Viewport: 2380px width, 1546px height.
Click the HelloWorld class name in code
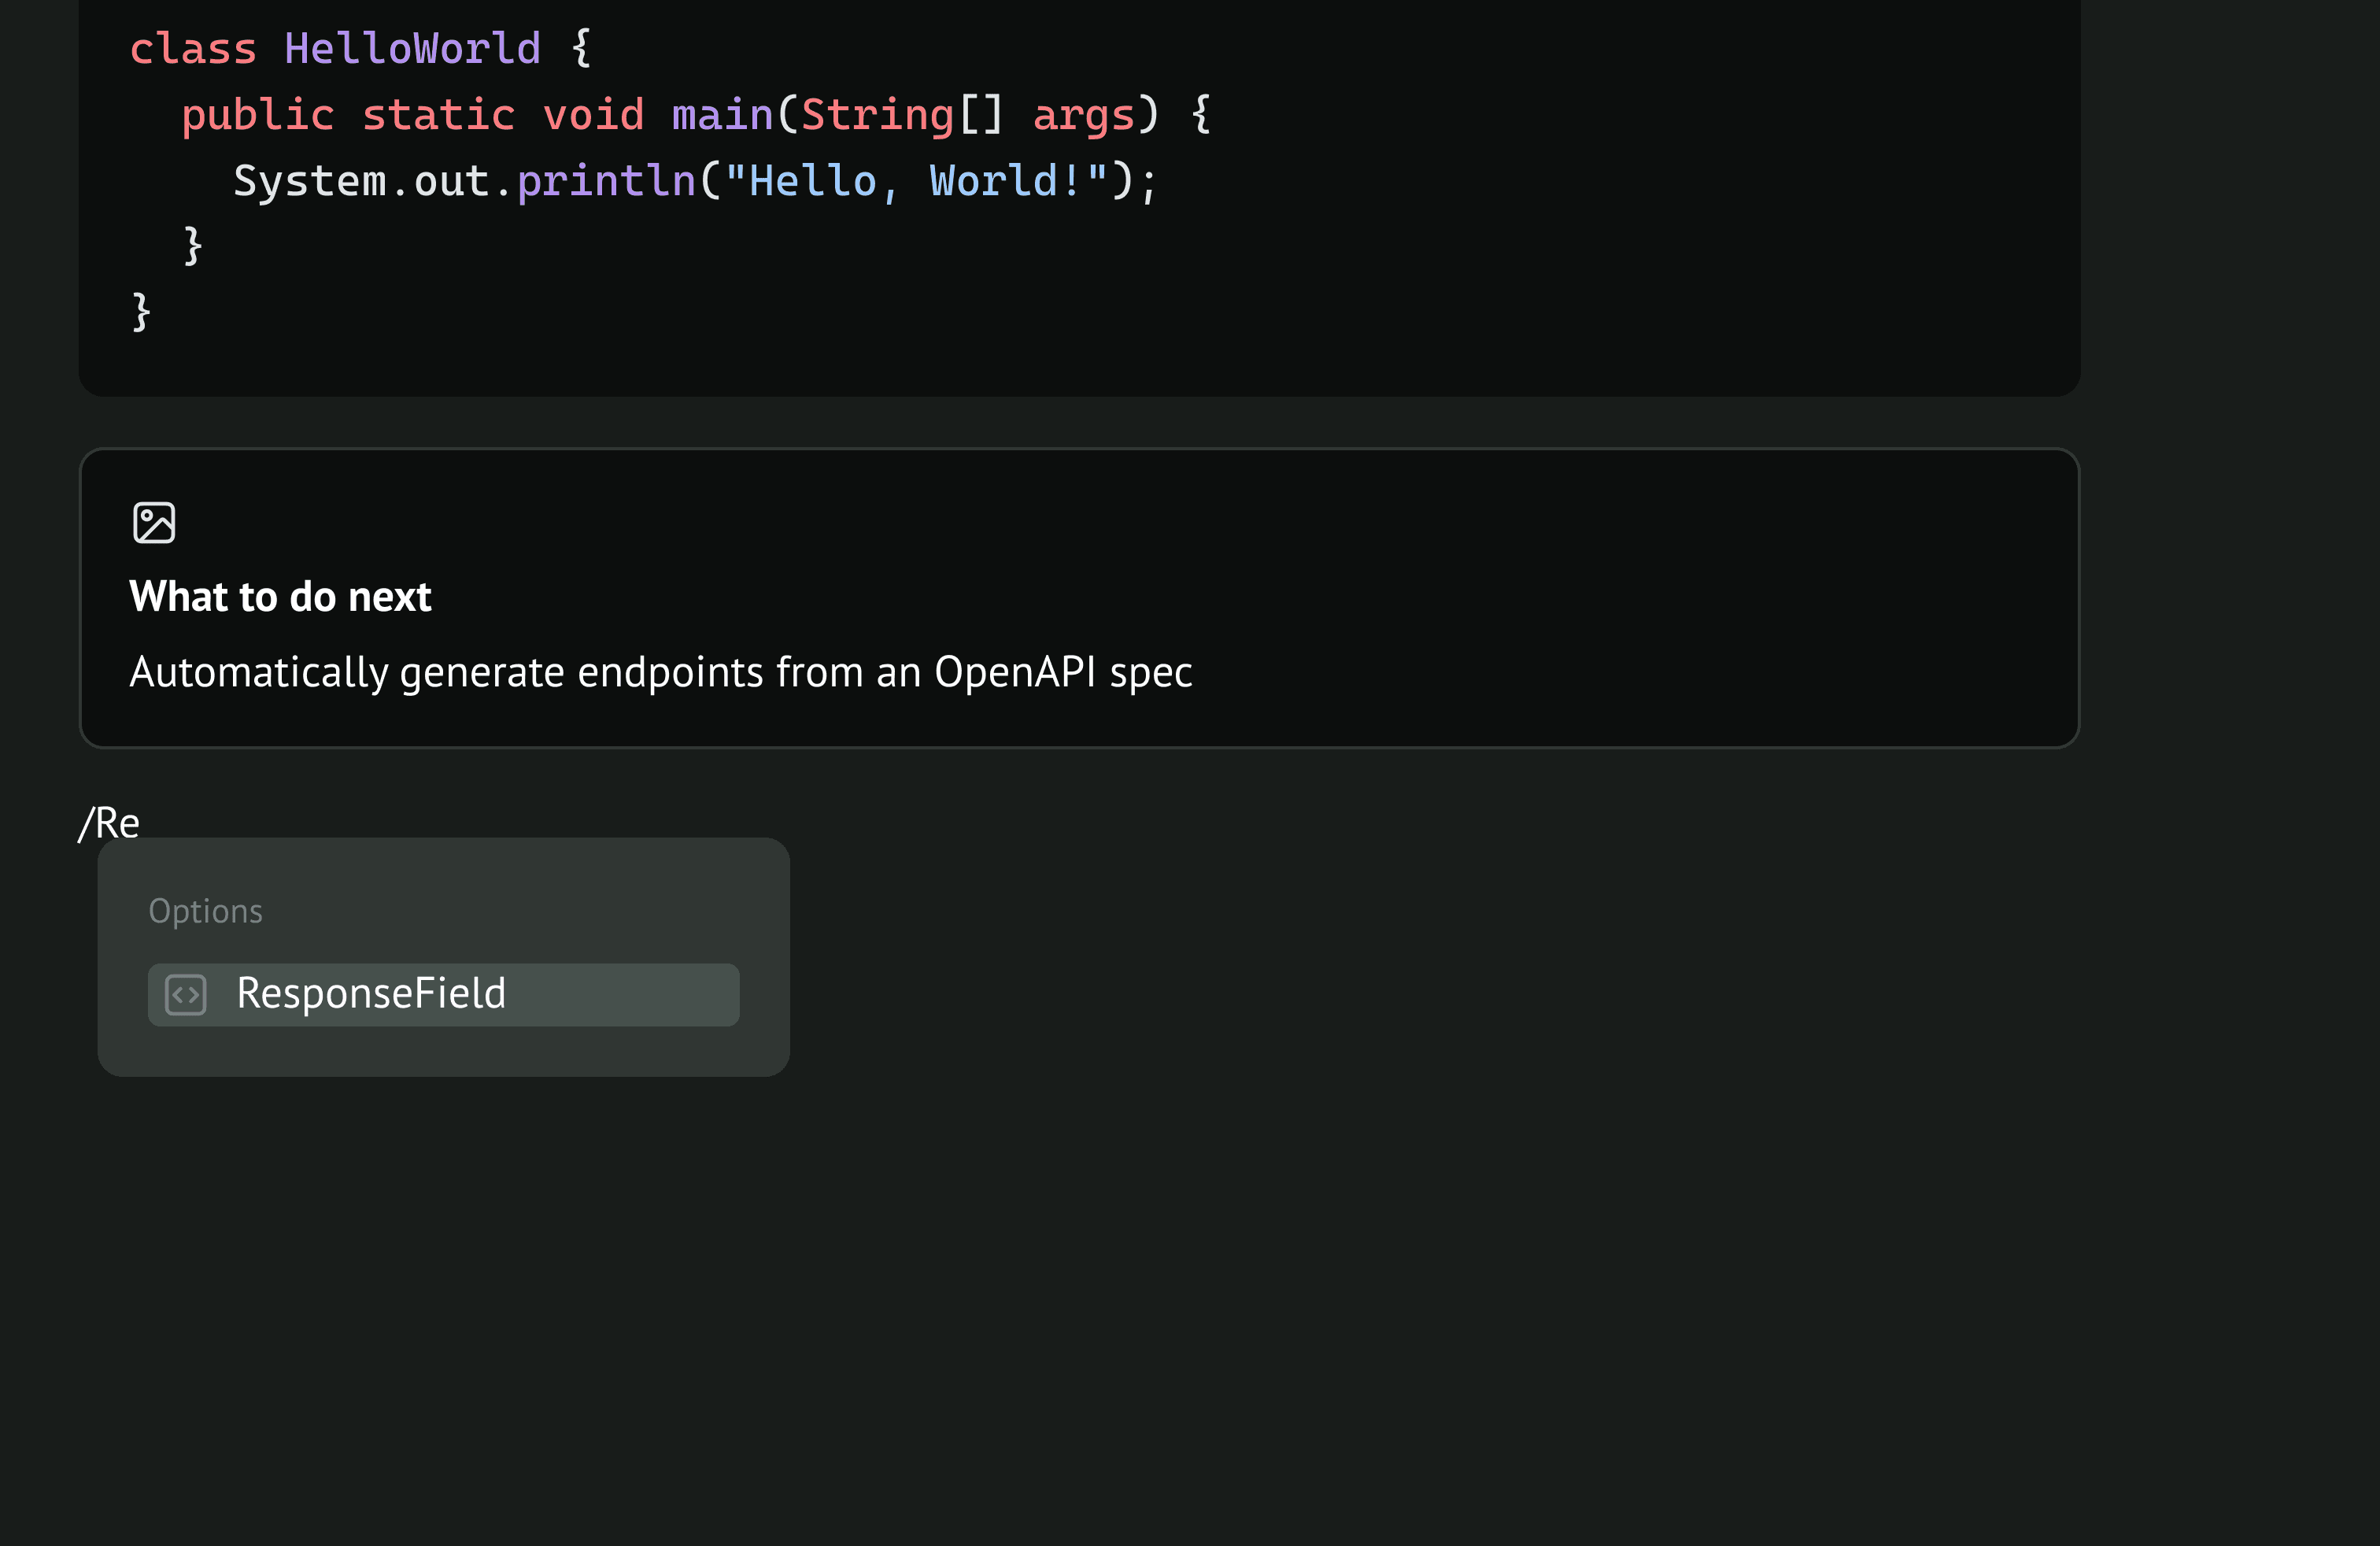click(x=412, y=49)
